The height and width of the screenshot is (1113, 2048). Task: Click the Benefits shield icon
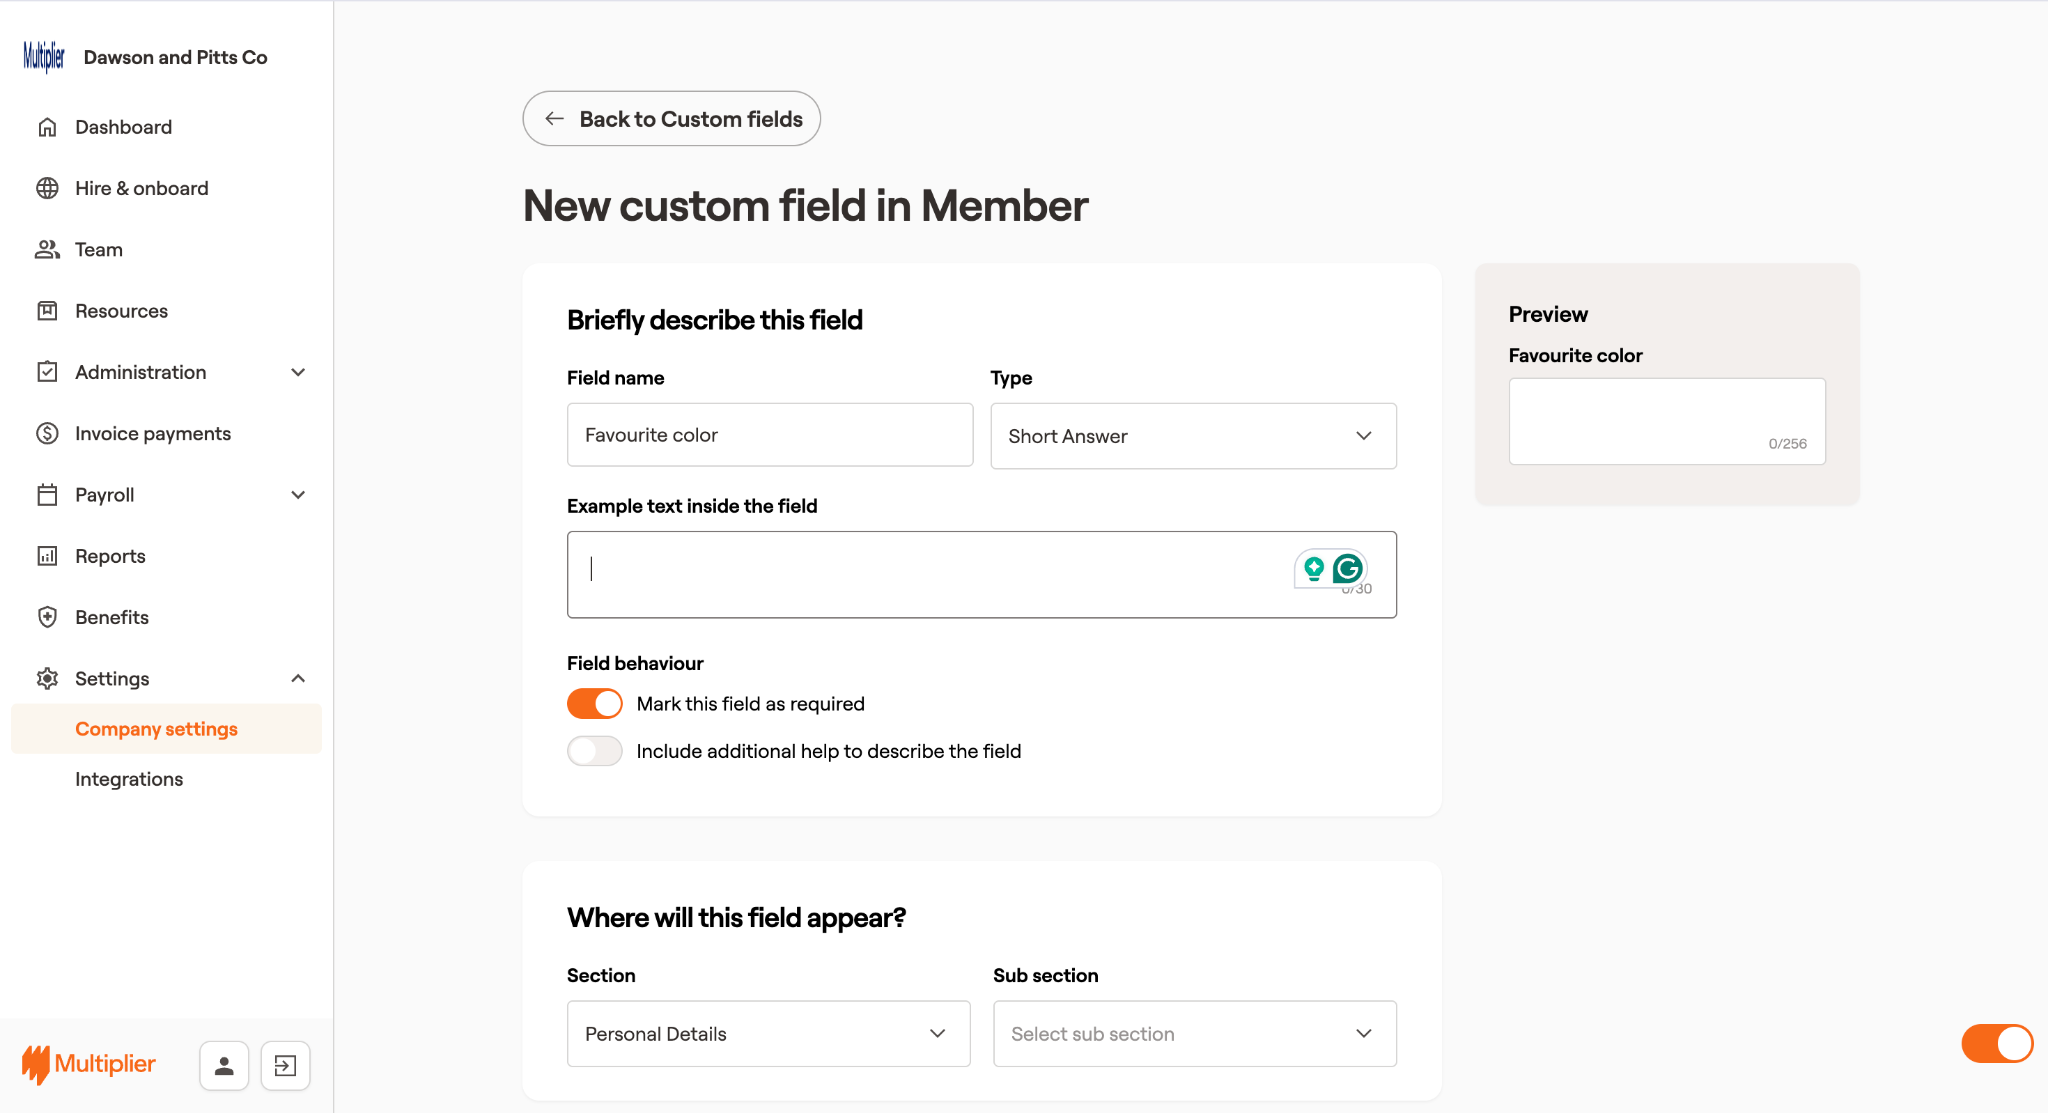(x=47, y=617)
